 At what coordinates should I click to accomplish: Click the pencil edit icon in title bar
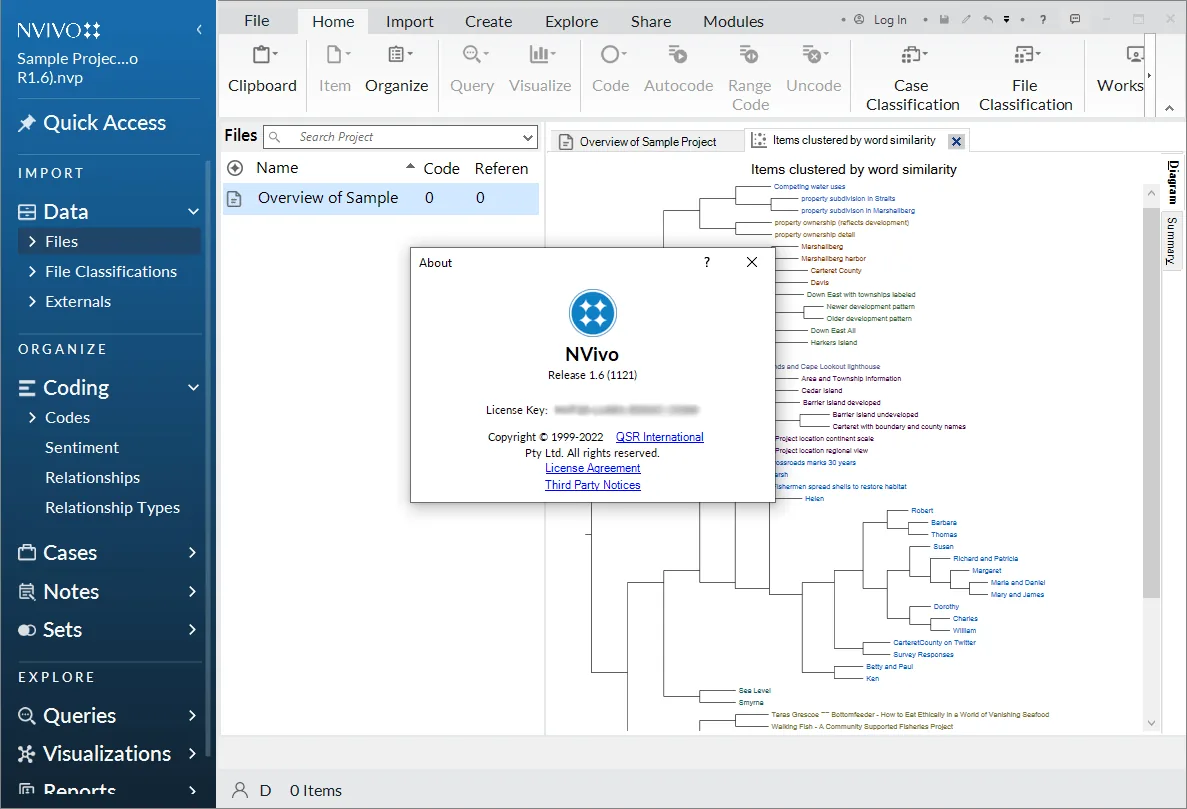(x=966, y=20)
